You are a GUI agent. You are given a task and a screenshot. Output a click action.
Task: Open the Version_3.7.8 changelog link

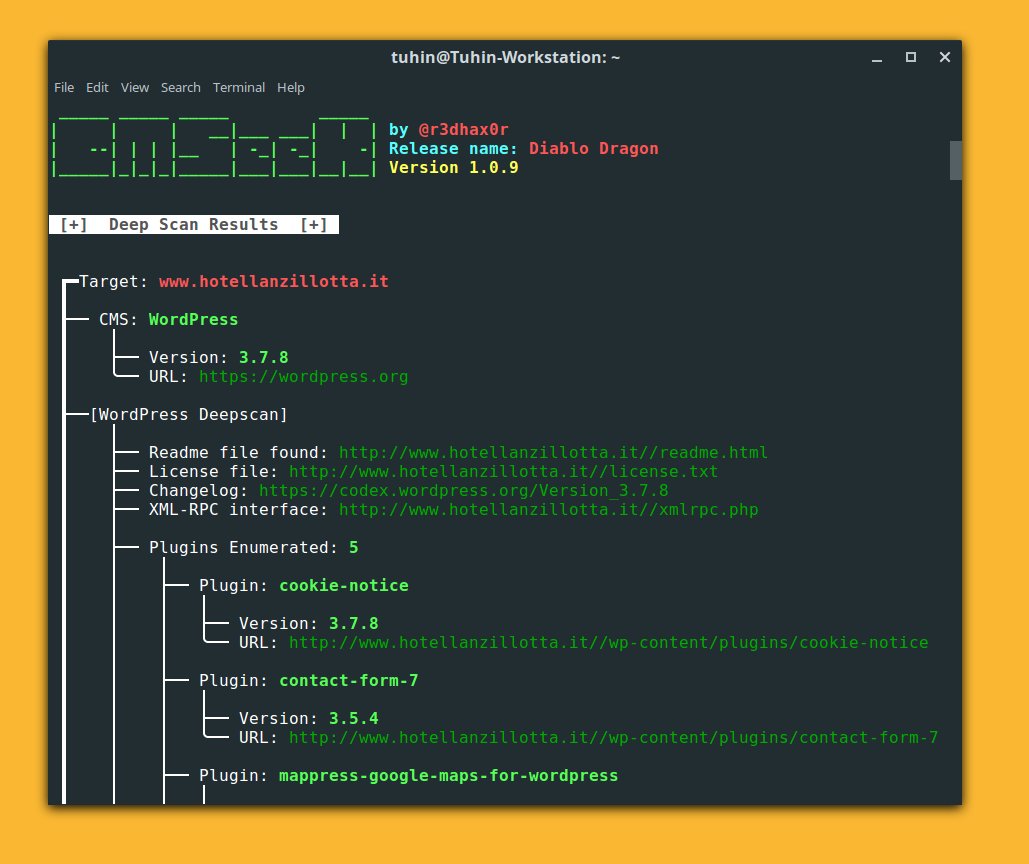[x=463, y=491]
